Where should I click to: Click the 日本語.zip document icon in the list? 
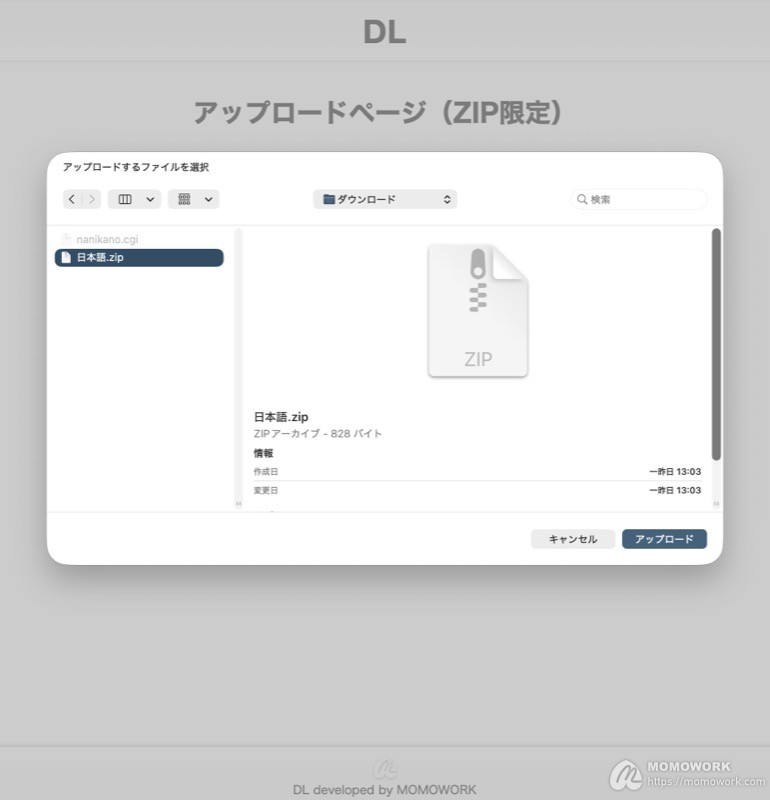pyautogui.click(x=66, y=257)
